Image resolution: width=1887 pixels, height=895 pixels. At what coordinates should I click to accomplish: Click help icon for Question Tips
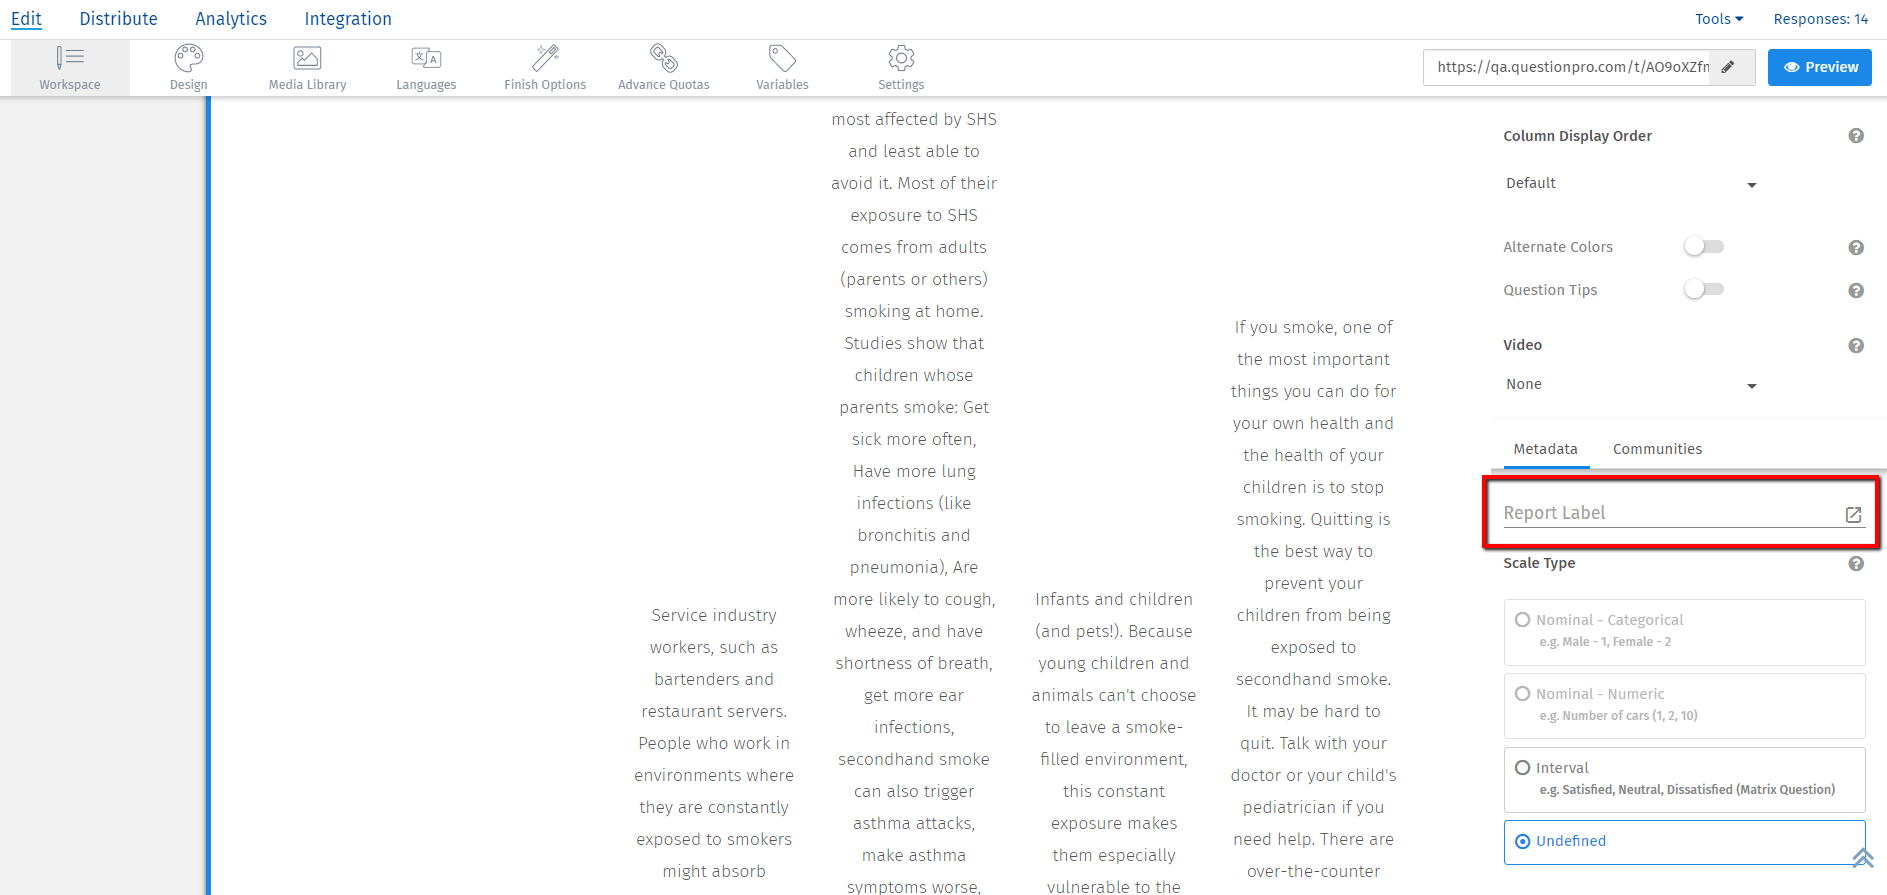(x=1856, y=291)
